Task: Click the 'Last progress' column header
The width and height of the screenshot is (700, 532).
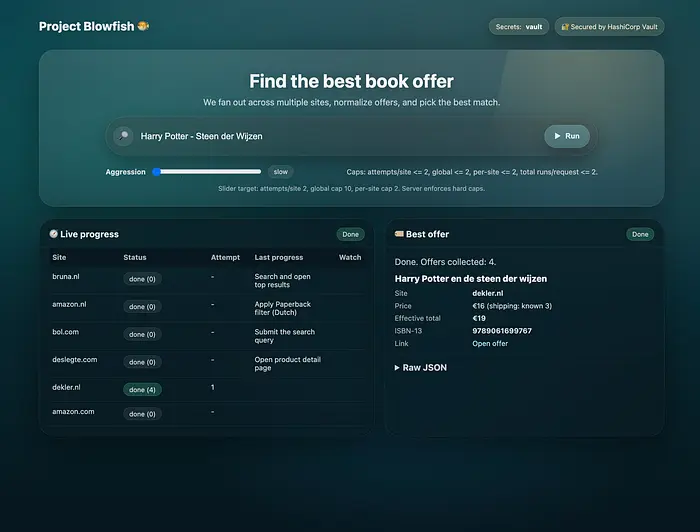Action: point(279,257)
